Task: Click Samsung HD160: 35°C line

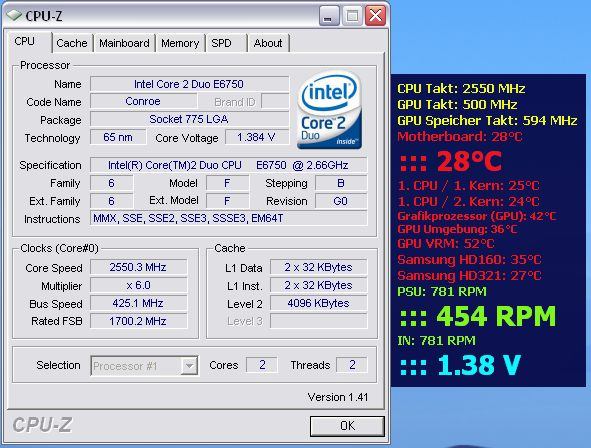Action: pos(469,260)
